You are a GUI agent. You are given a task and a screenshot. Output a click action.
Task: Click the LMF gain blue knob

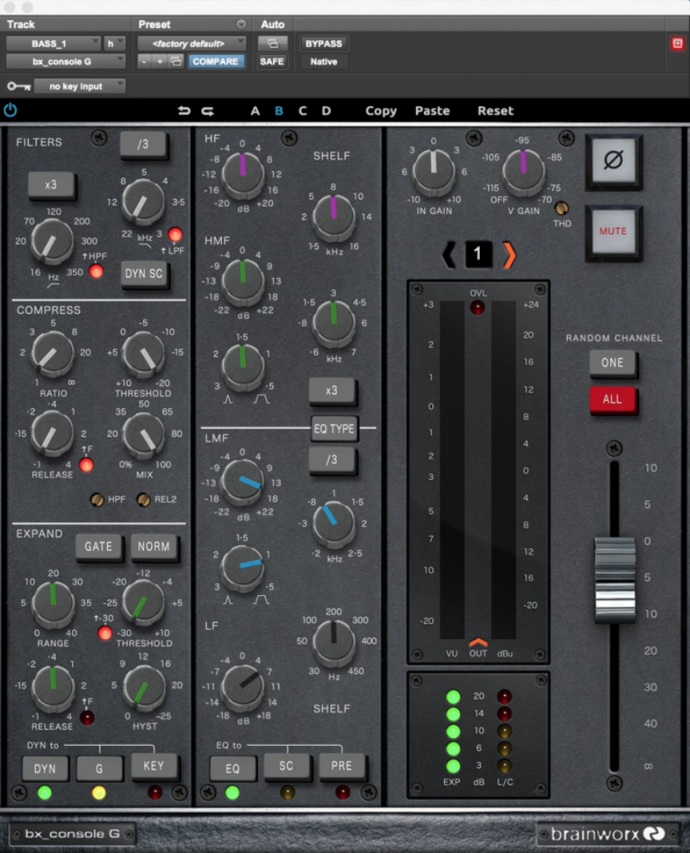(243, 482)
